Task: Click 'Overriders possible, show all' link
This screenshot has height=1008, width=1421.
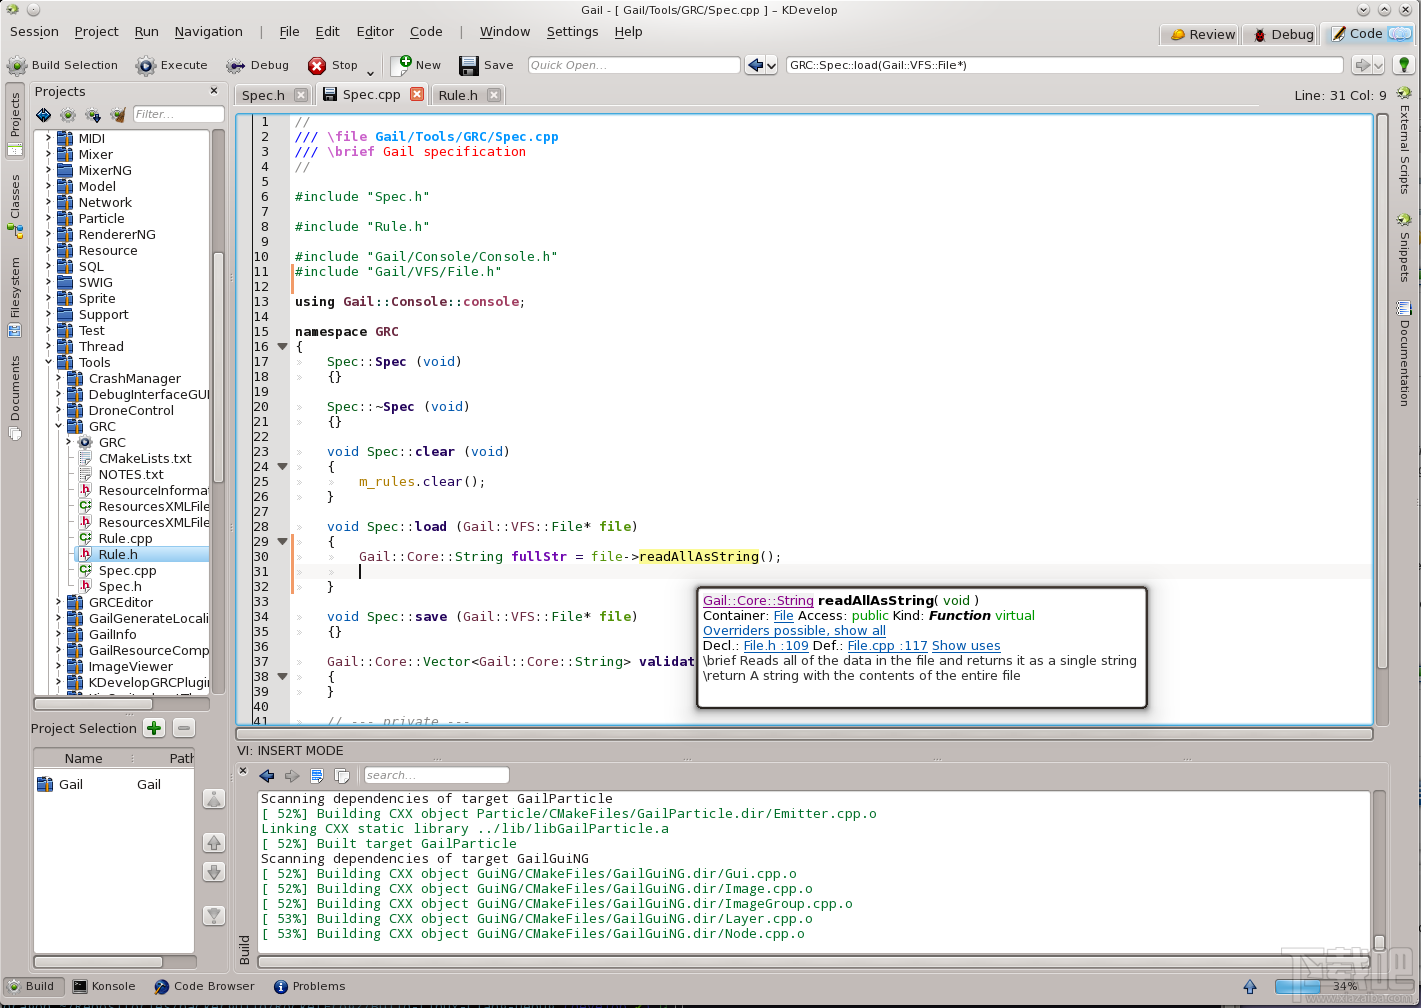Action: click(794, 631)
